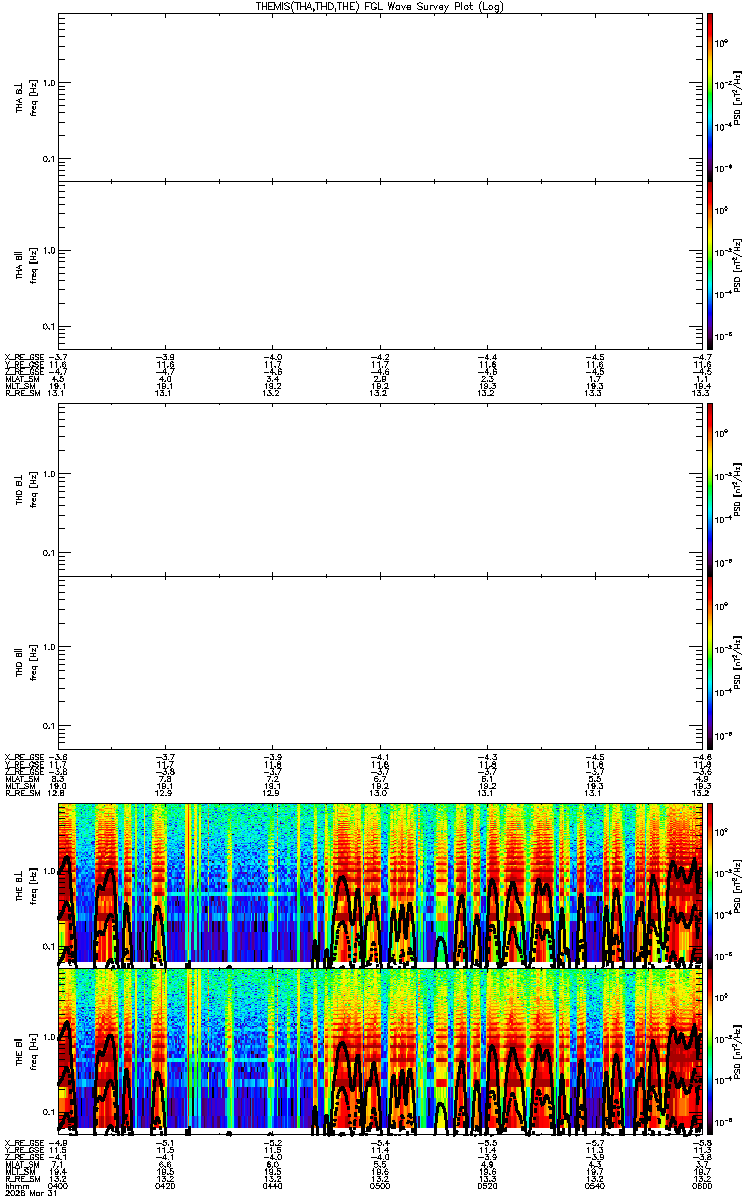Click the PSD color bar beside THA B-parallel panel
Viewport: 750px width, 1200px height.
pos(709,265)
